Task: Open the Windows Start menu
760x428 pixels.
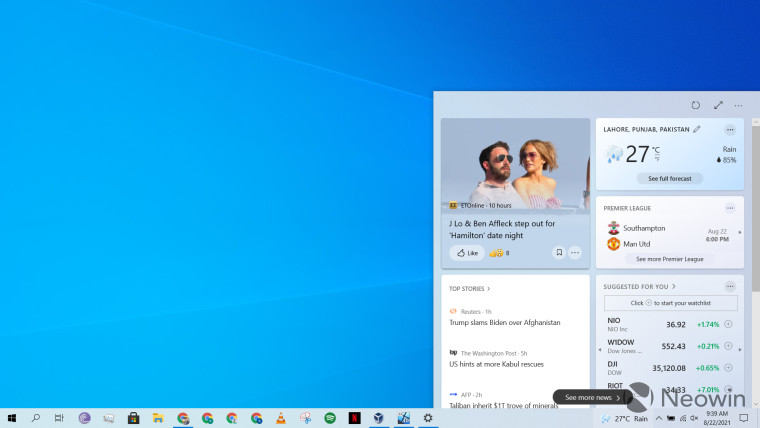Action: (12, 418)
